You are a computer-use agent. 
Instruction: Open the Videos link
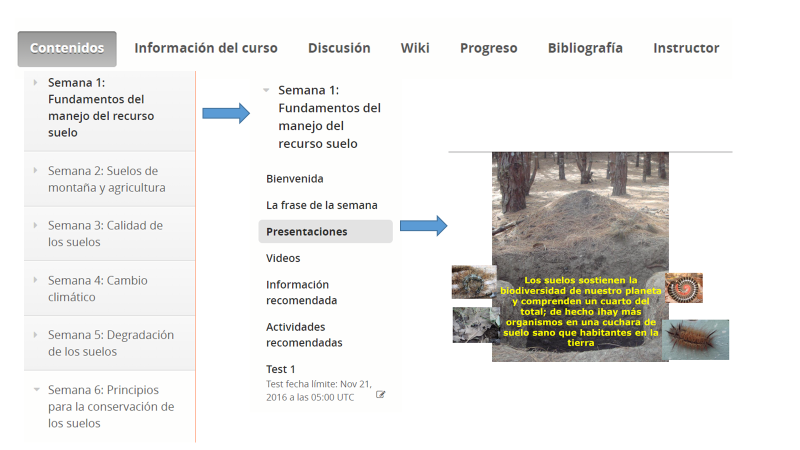click(283, 258)
